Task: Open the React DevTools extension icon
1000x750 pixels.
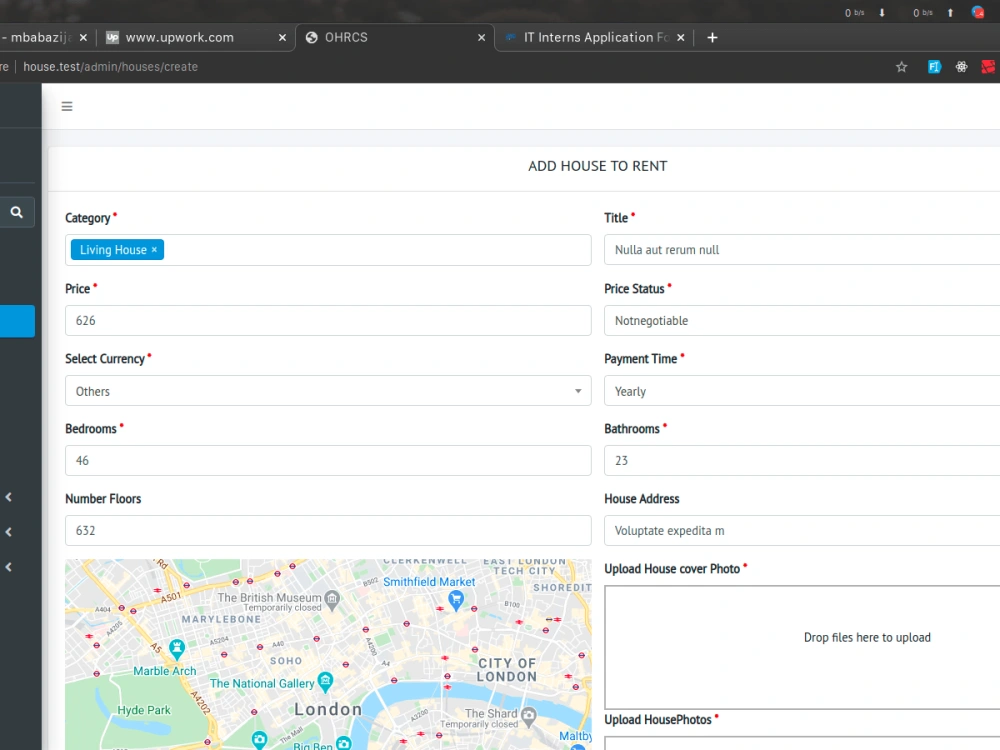Action: [x=961, y=67]
